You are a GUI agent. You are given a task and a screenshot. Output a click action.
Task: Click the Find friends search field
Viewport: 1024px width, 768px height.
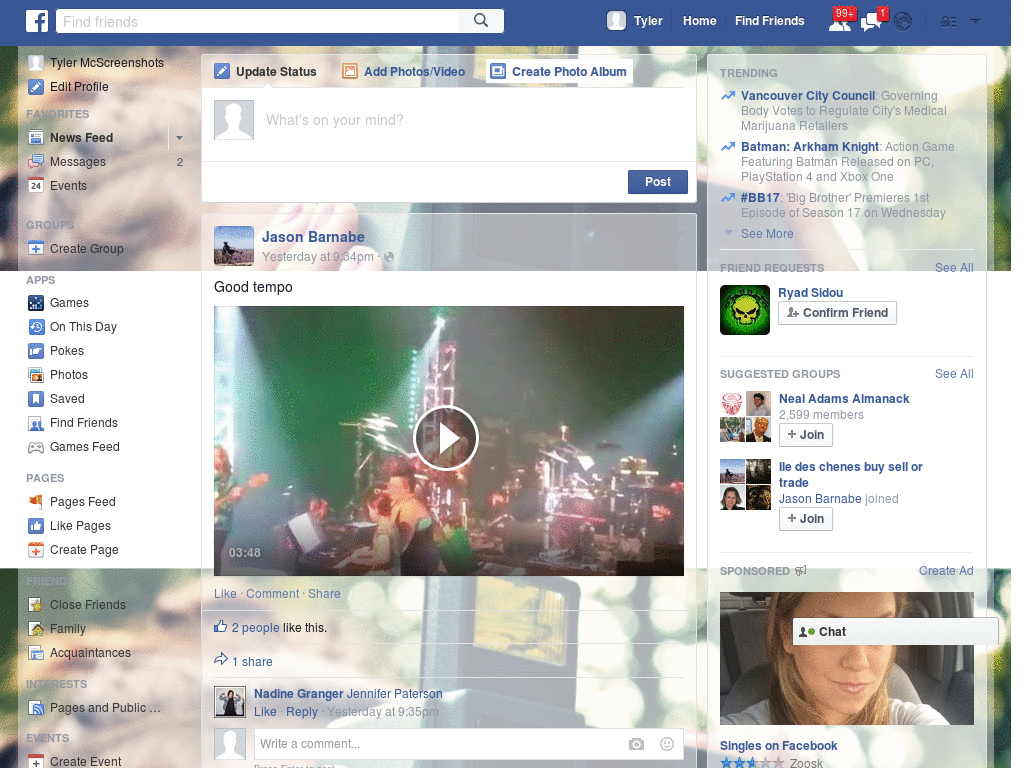click(x=259, y=21)
